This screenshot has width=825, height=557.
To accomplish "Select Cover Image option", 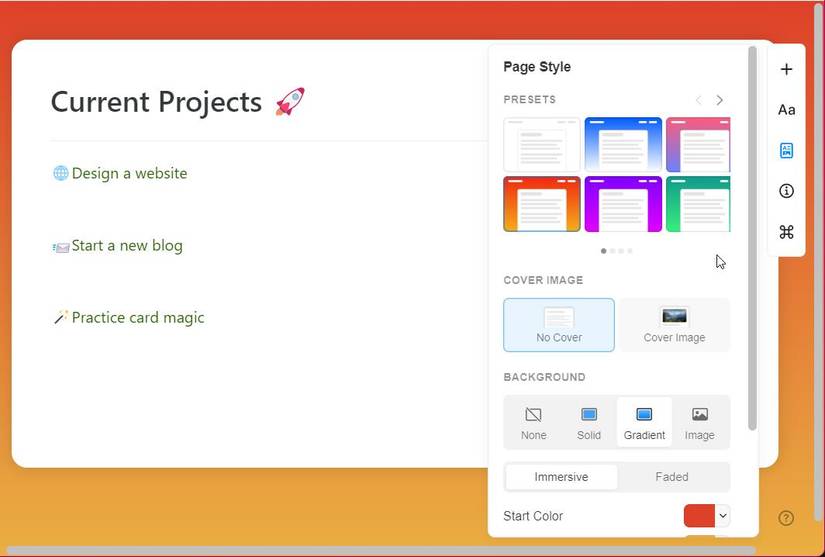I will click(675, 325).
